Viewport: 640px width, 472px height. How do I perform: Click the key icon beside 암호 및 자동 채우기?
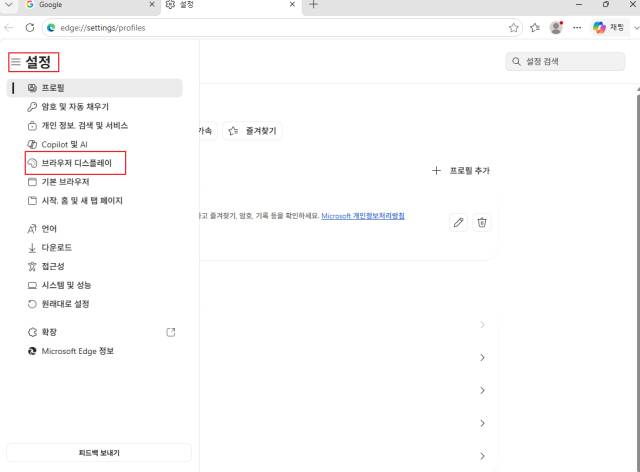pyautogui.click(x=32, y=107)
